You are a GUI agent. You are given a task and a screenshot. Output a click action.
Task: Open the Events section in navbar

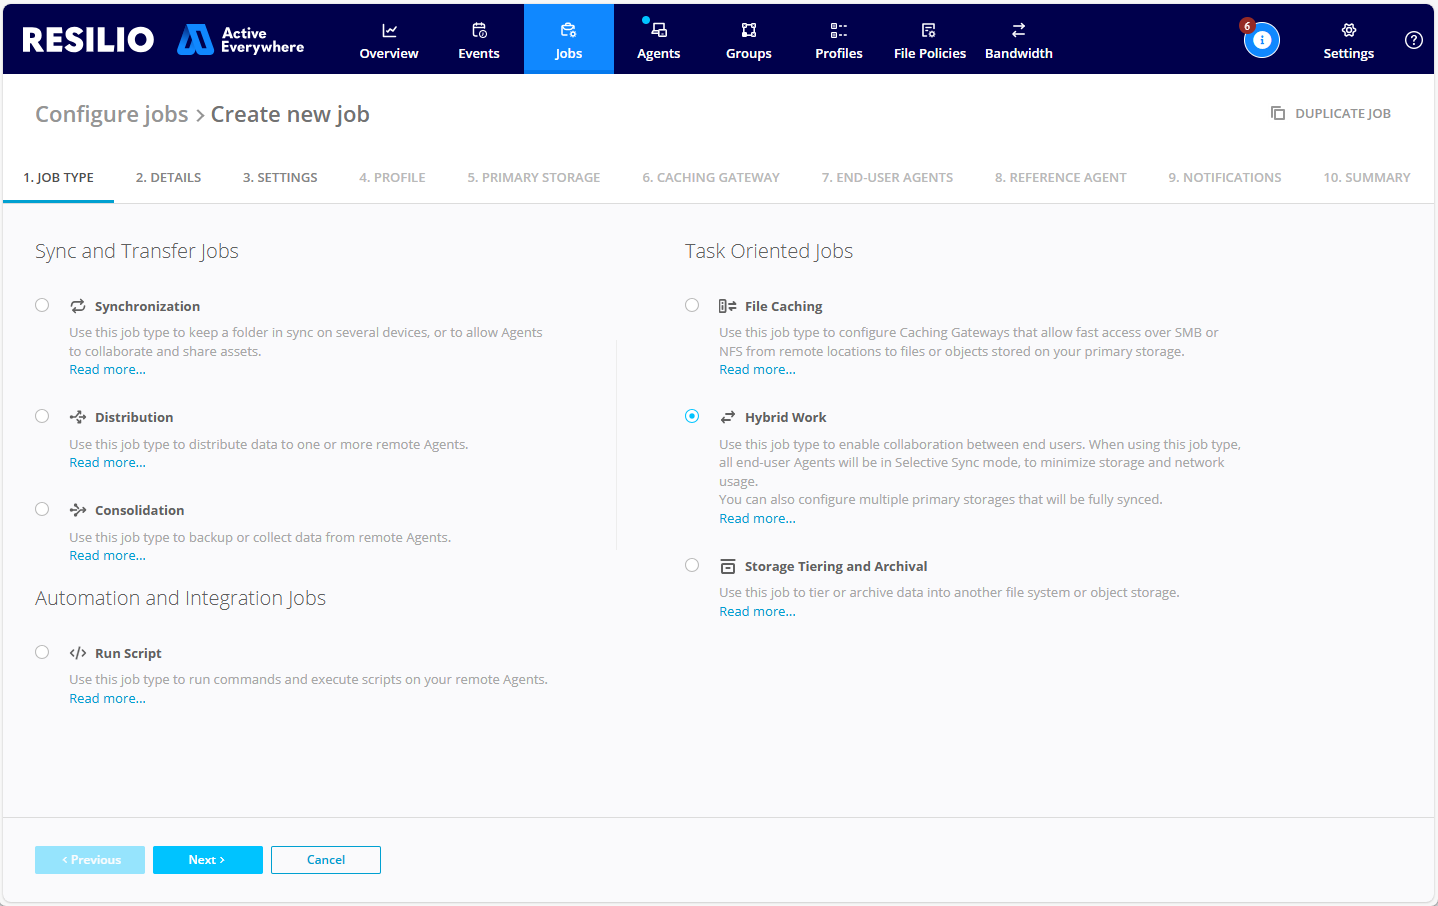point(479,40)
